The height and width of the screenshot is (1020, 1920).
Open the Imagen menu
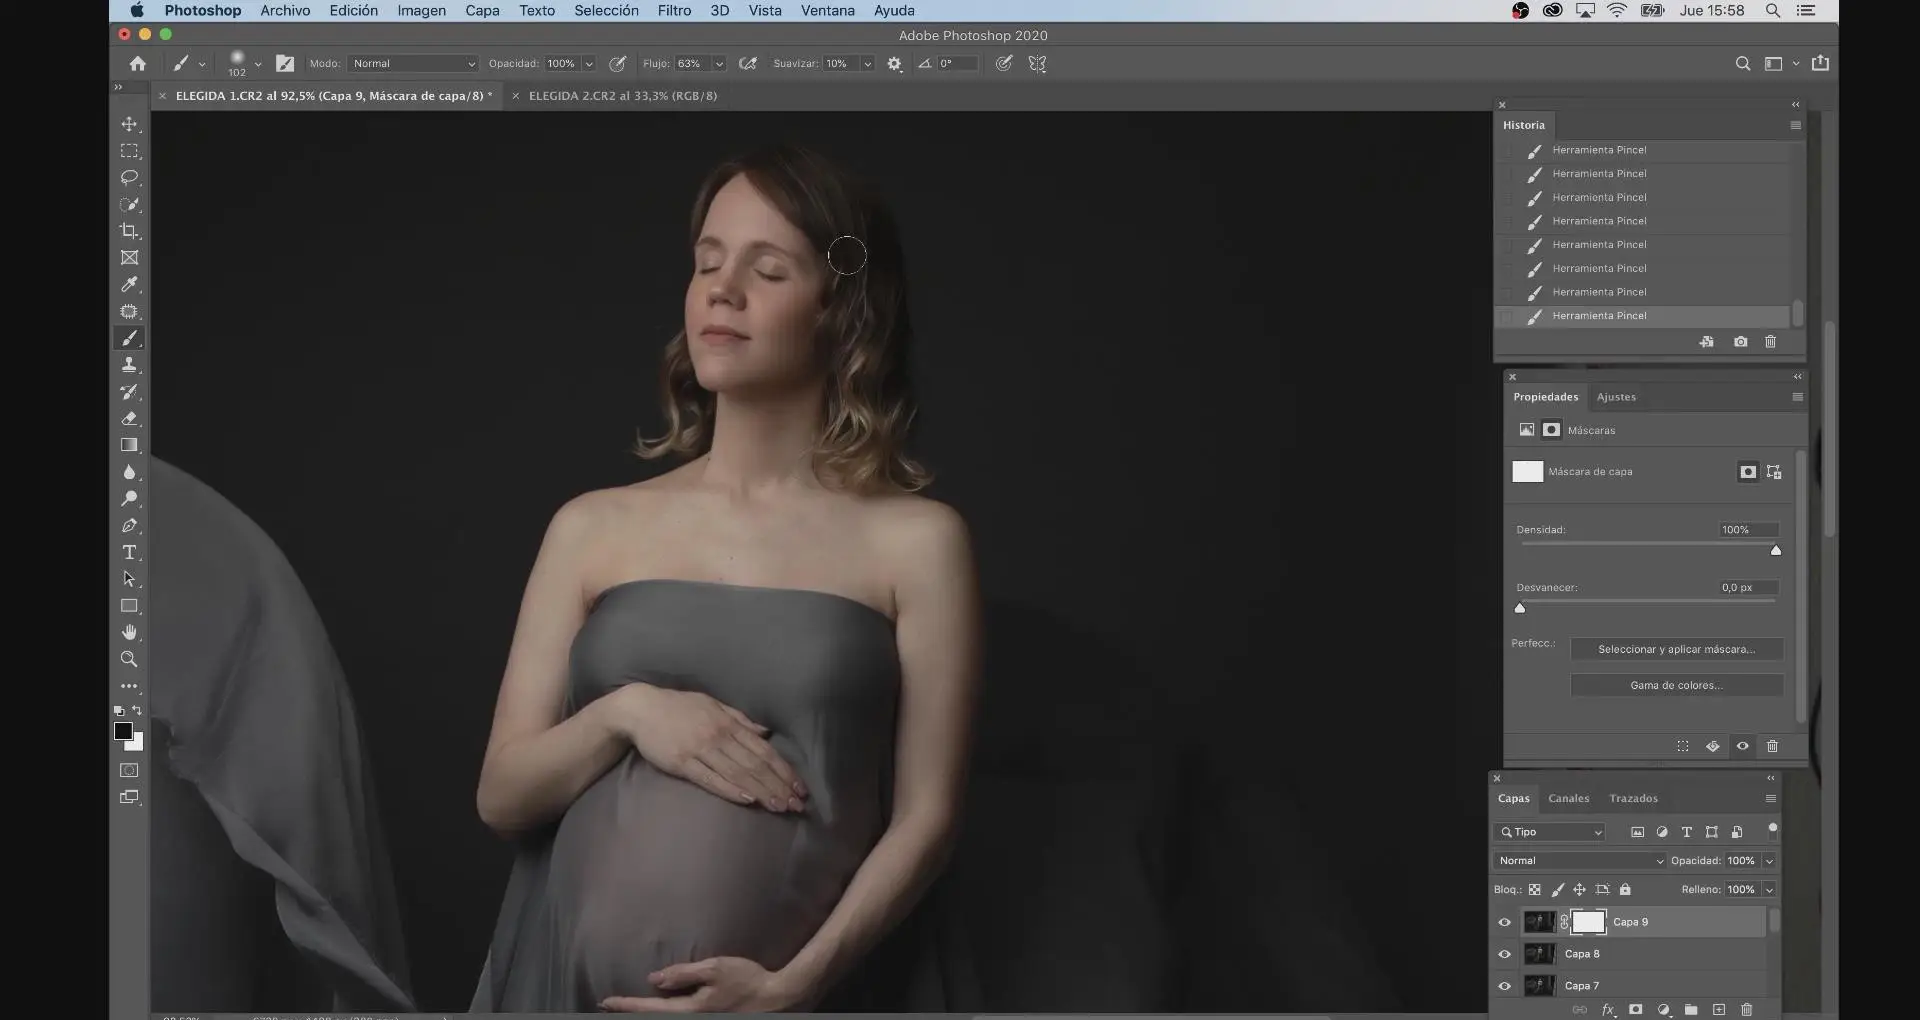pyautogui.click(x=421, y=10)
